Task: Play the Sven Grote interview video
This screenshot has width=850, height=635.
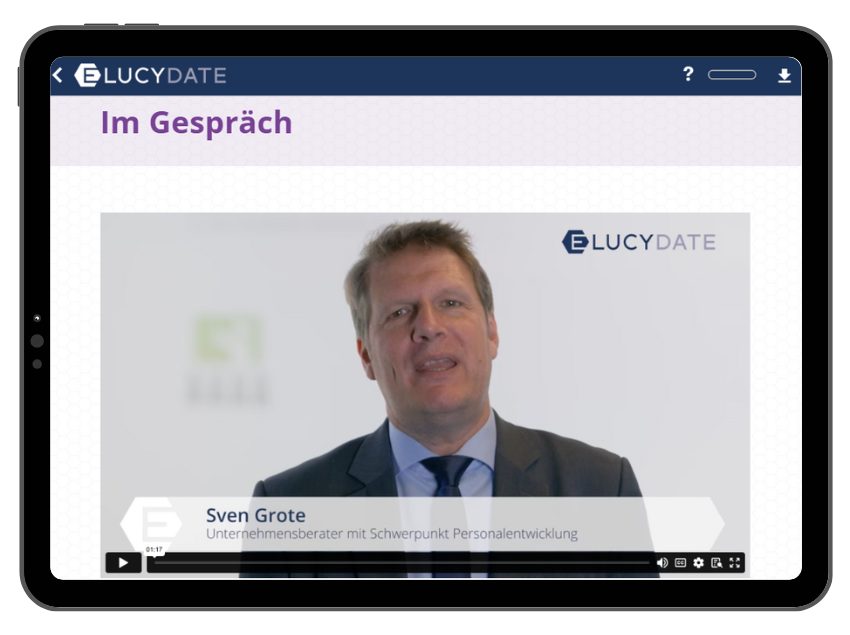Action: pyautogui.click(x=123, y=563)
